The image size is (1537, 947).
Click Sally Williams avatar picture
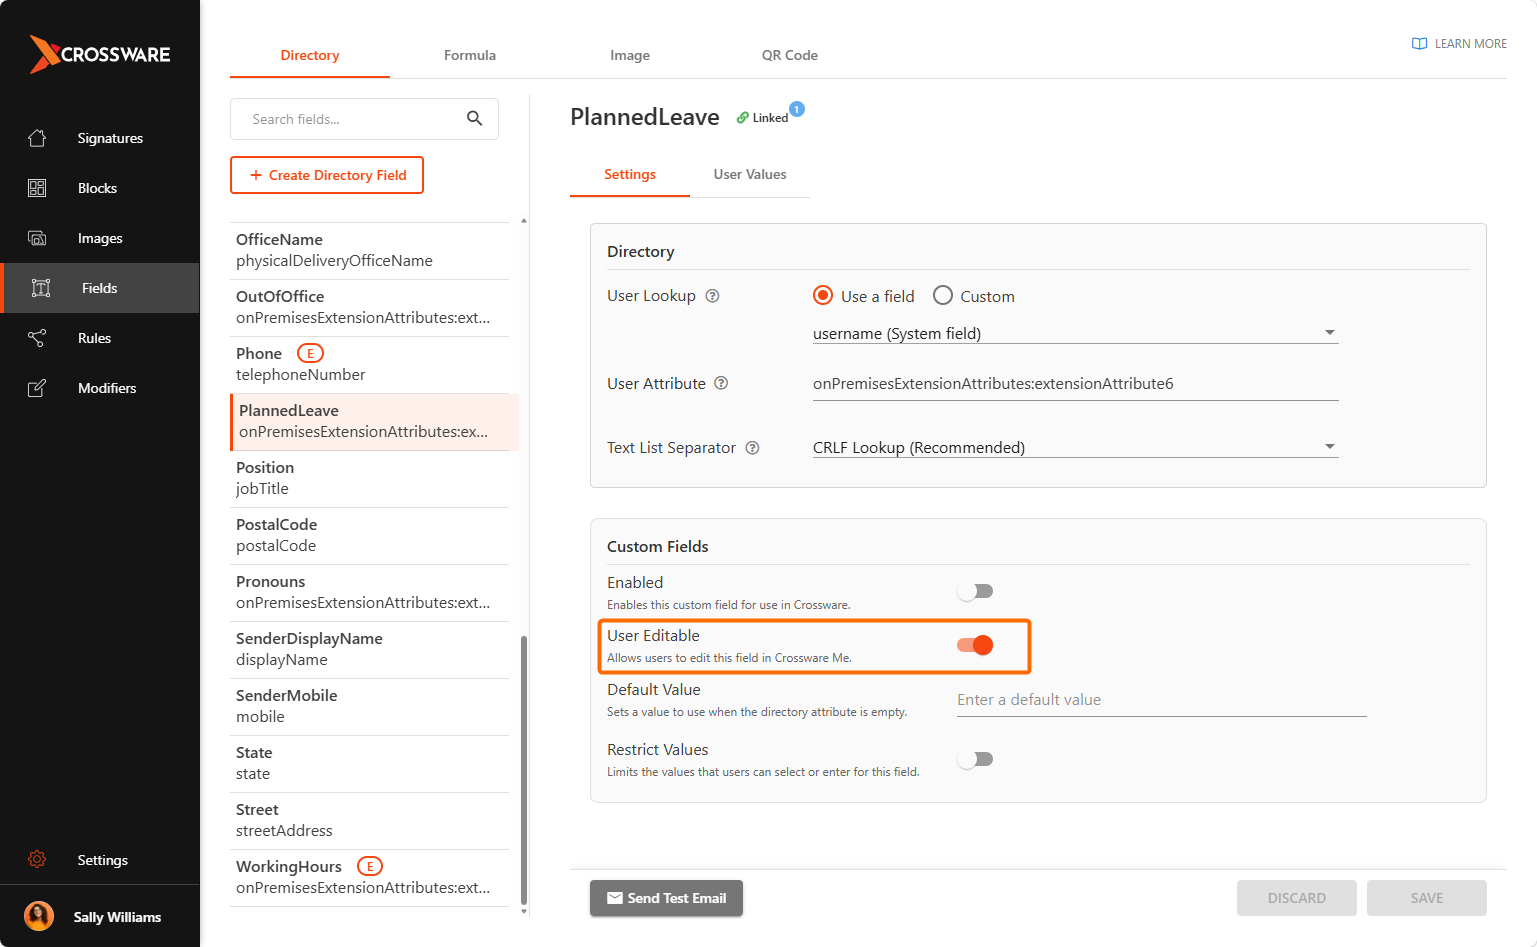pos(39,916)
